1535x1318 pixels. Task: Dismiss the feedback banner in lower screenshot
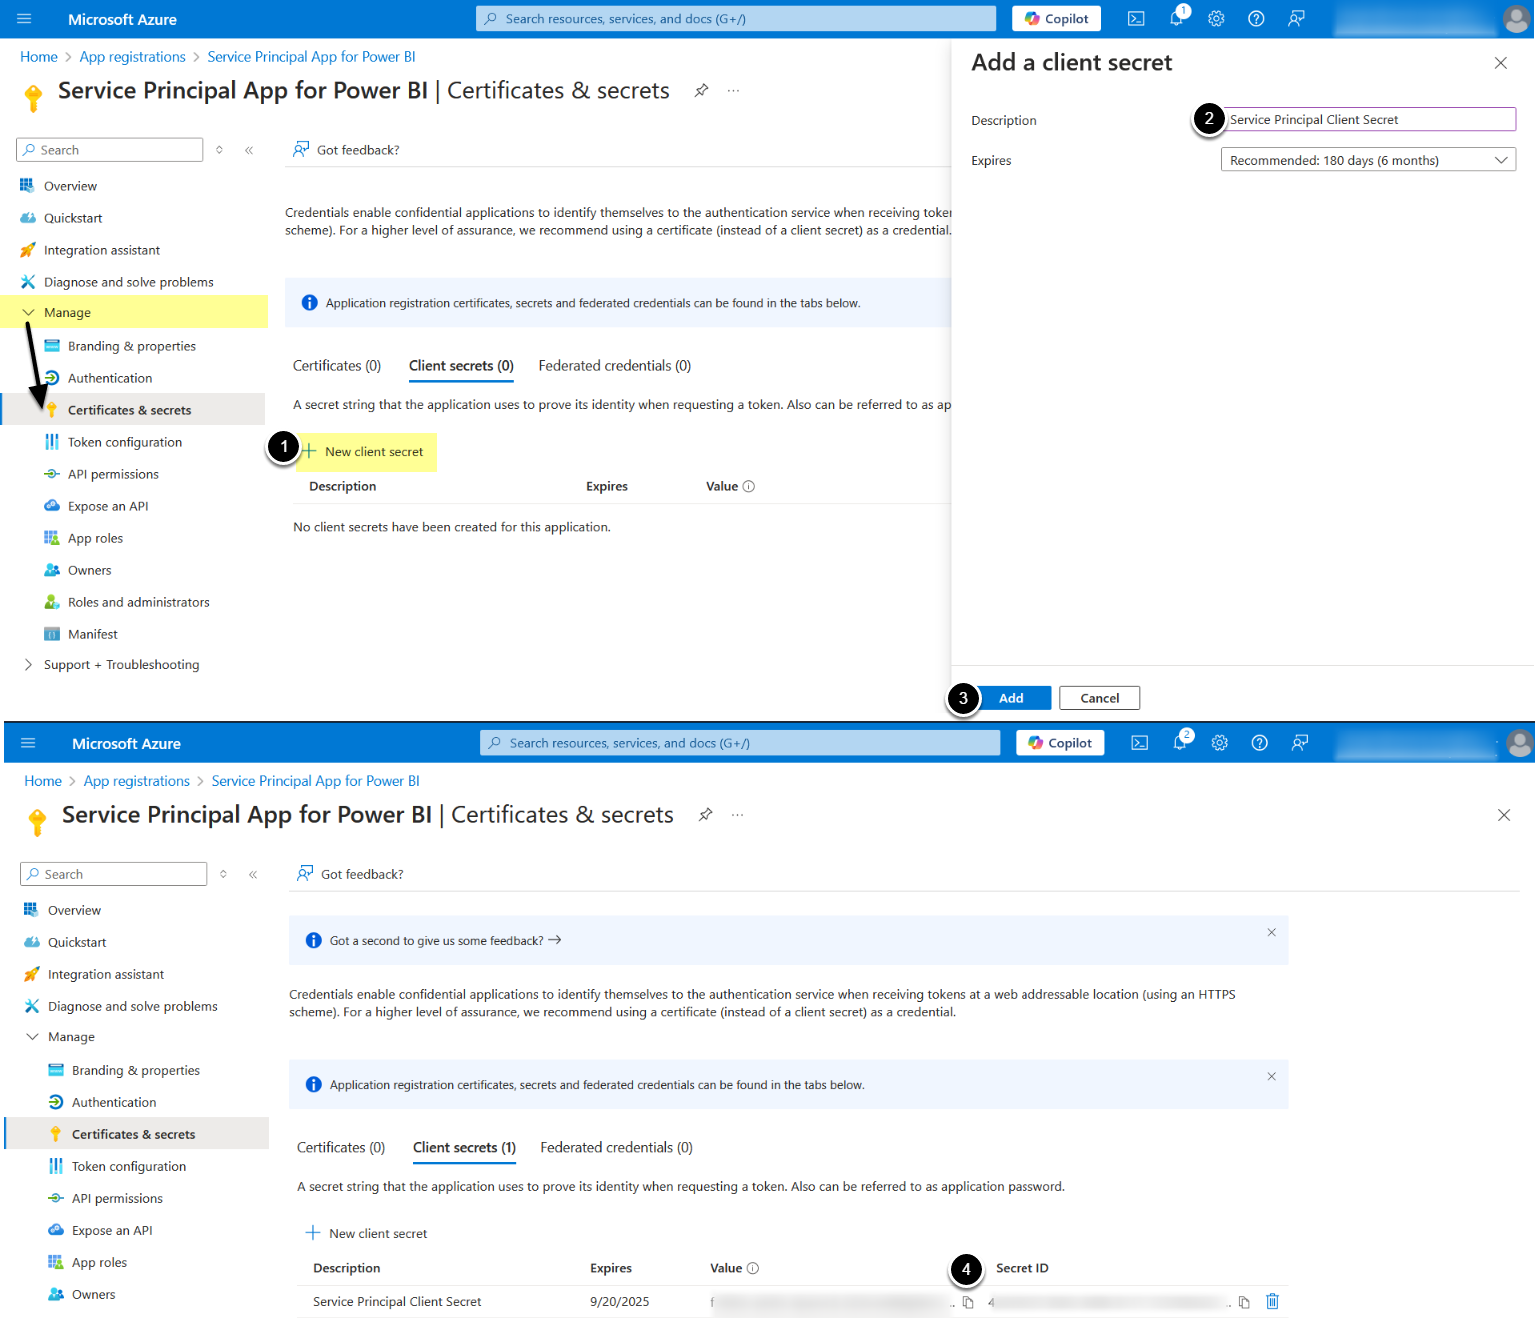1272,932
